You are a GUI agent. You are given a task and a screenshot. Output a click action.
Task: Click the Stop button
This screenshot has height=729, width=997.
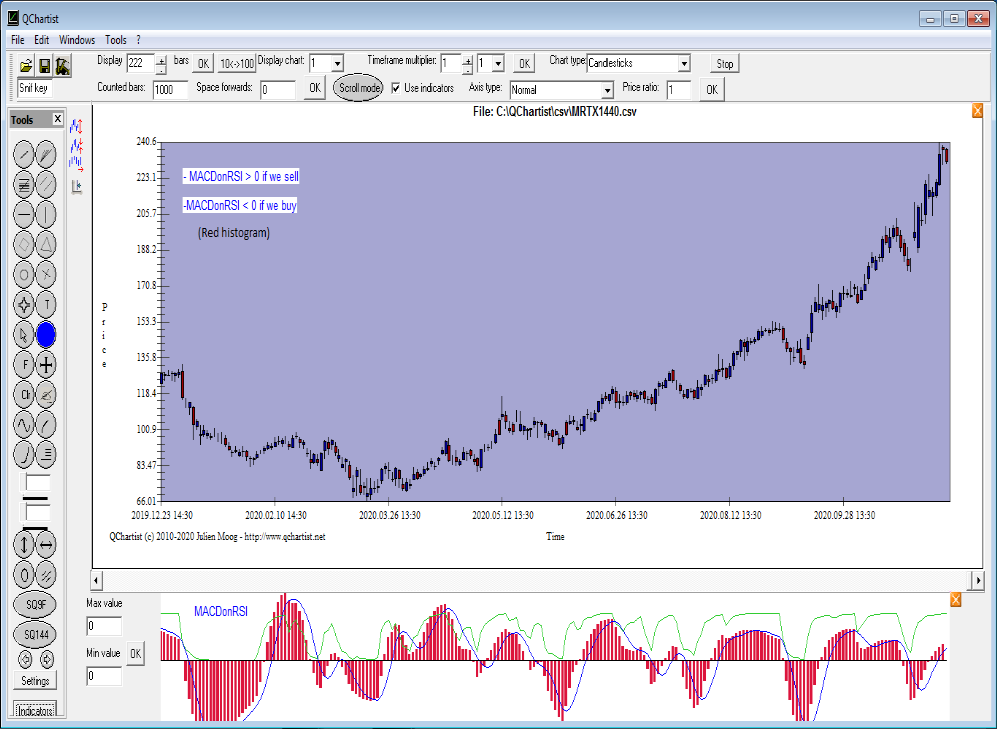[725, 64]
